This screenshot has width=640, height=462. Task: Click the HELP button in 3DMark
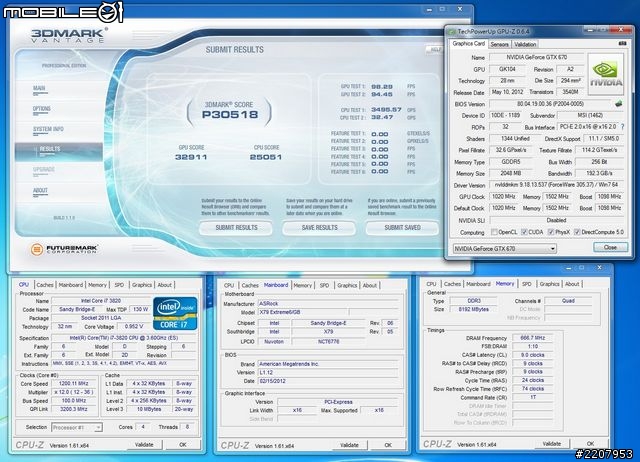(x=434, y=49)
